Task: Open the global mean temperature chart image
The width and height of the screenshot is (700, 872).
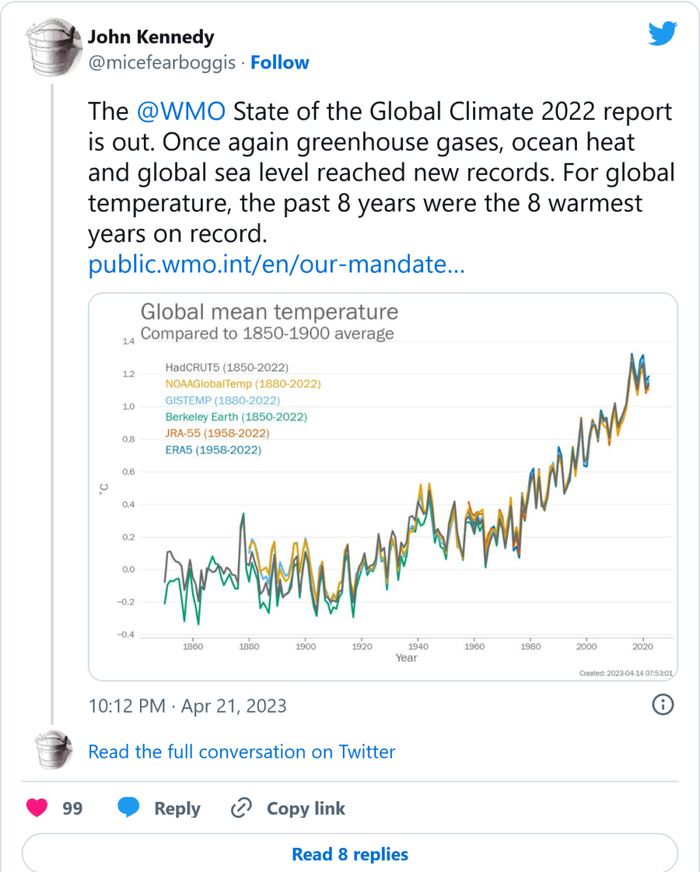Action: pos(383,486)
